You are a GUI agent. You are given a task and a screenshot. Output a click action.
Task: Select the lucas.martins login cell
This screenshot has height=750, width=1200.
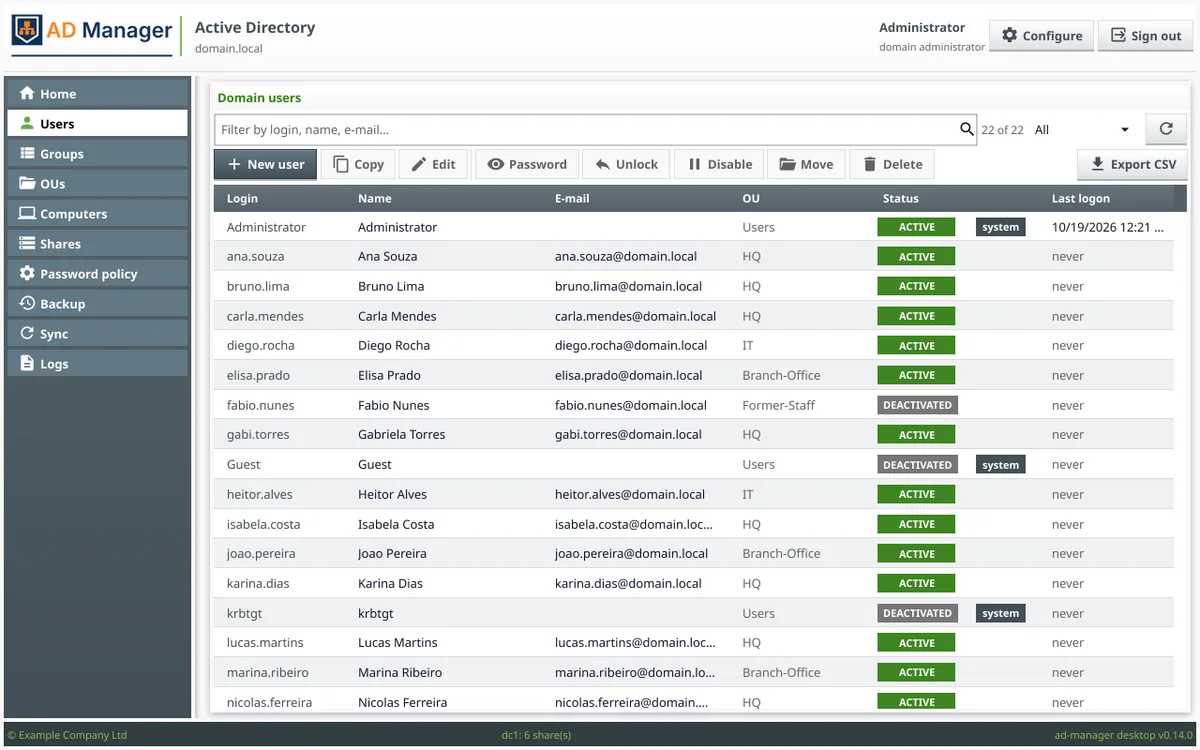pos(265,642)
